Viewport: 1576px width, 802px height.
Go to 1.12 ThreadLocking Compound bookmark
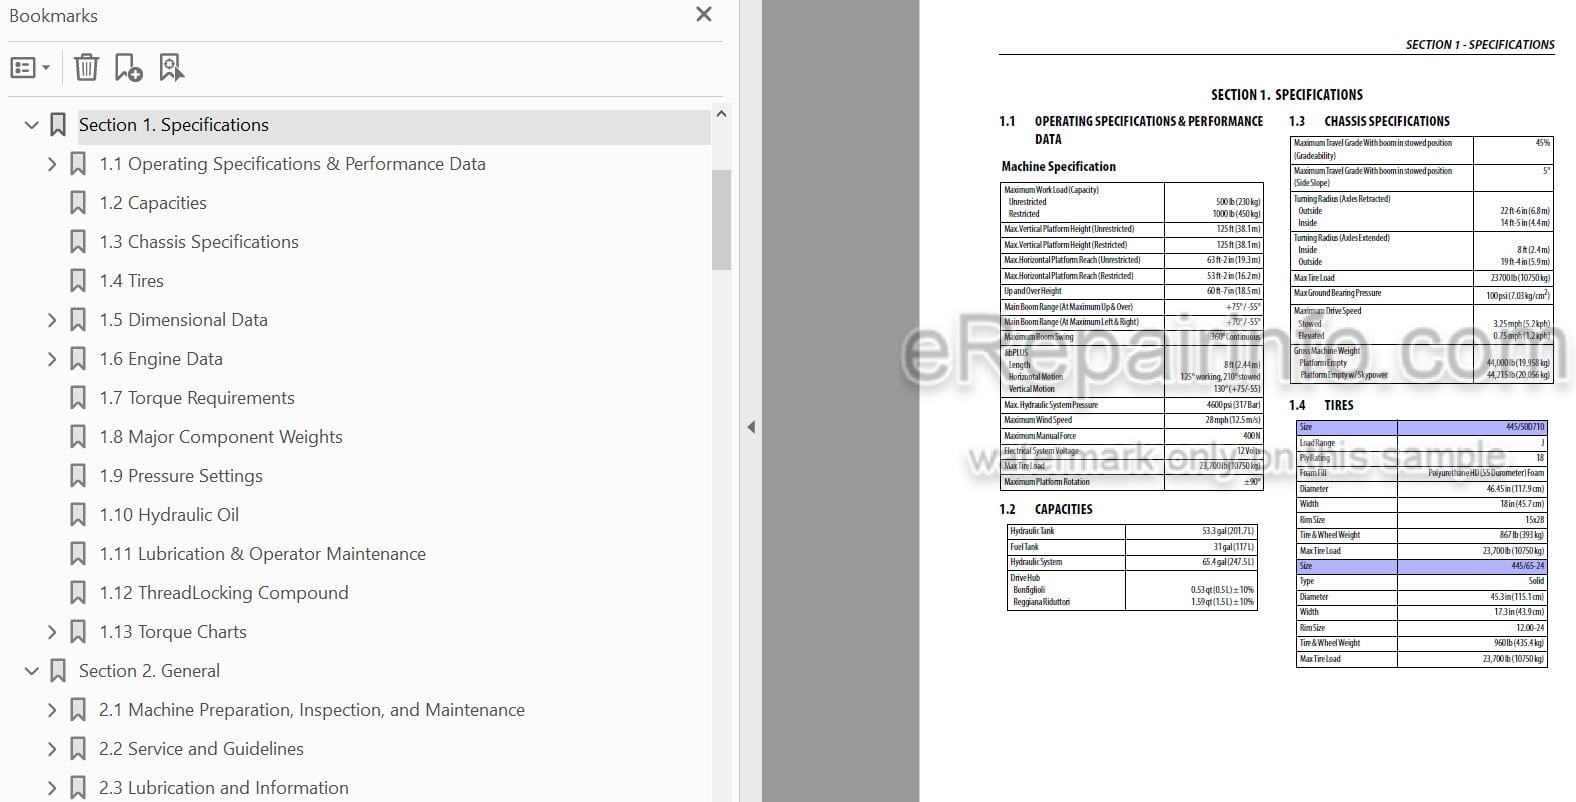(x=224, y=593)
